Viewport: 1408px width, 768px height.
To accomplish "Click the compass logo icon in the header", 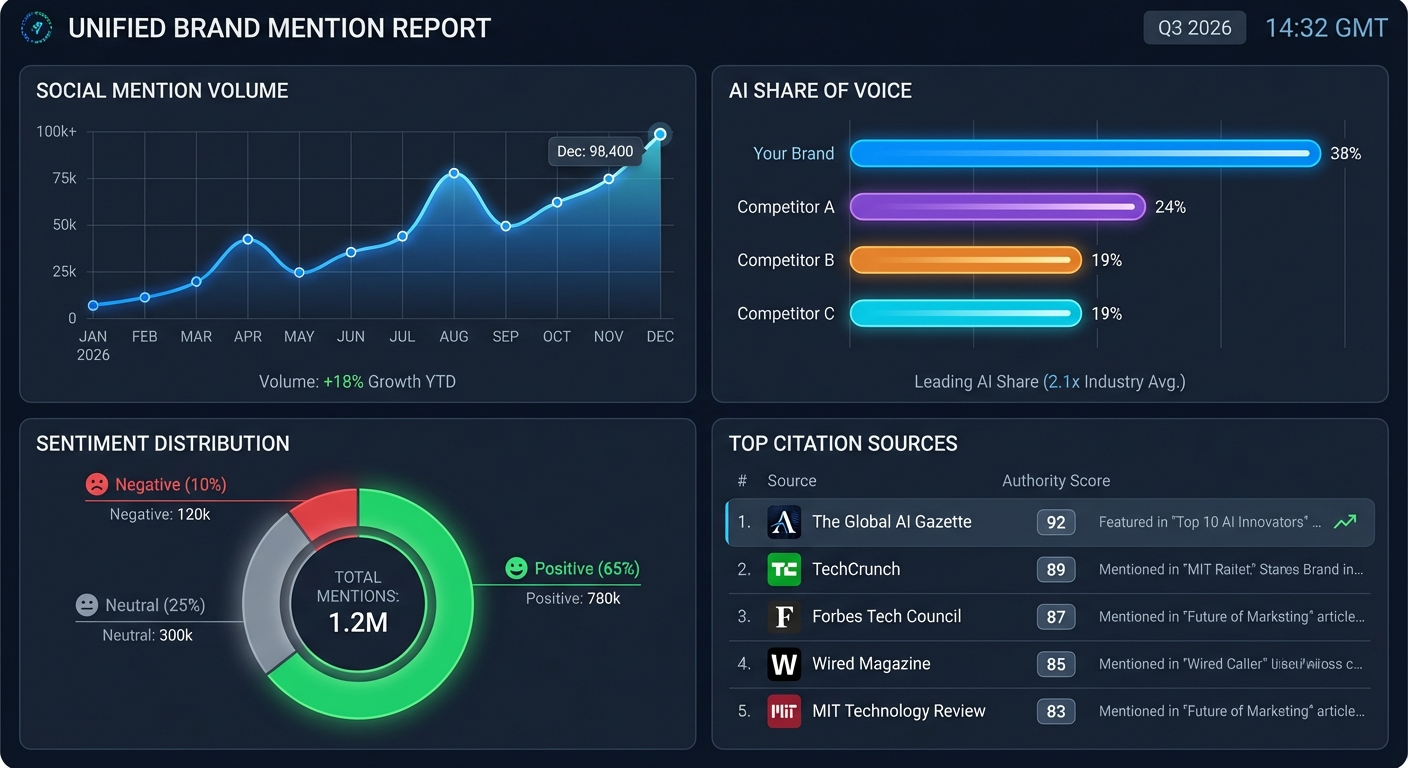I will (x=36, y=27).
